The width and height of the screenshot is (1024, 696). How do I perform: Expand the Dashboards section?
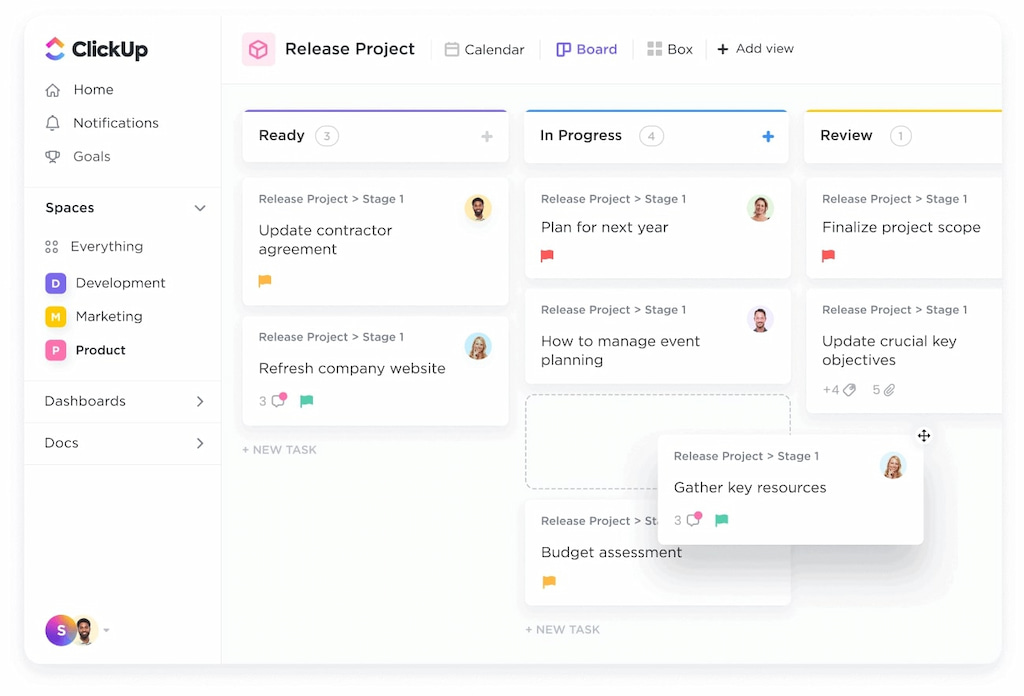pyautogui.click(x=200, y=401)
